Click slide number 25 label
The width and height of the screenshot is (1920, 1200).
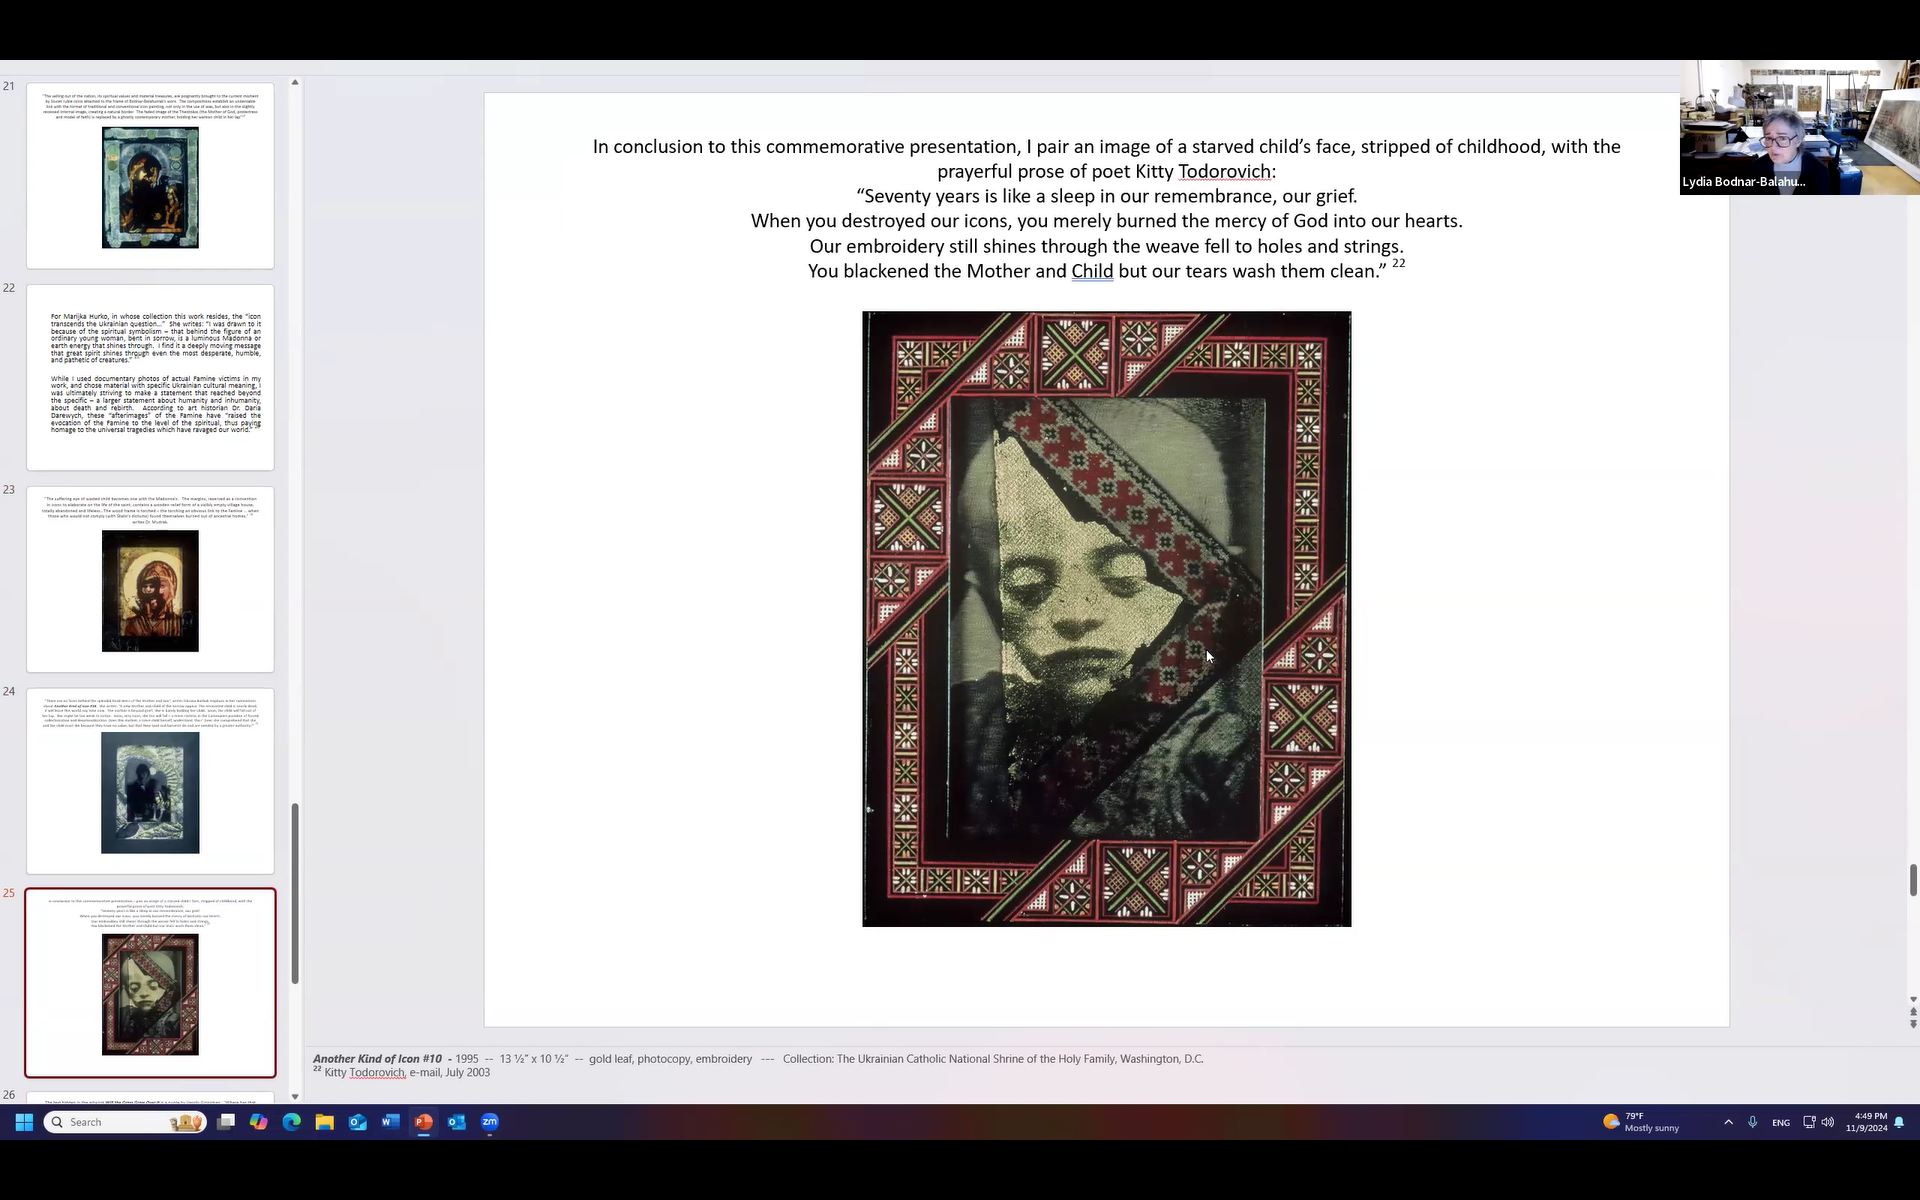[x=9, y=893]
